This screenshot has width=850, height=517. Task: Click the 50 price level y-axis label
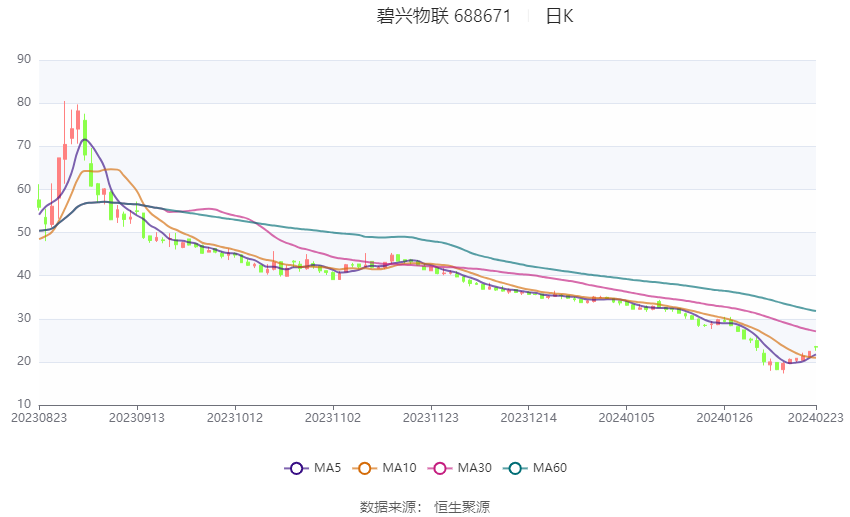[x=24, y=232]
